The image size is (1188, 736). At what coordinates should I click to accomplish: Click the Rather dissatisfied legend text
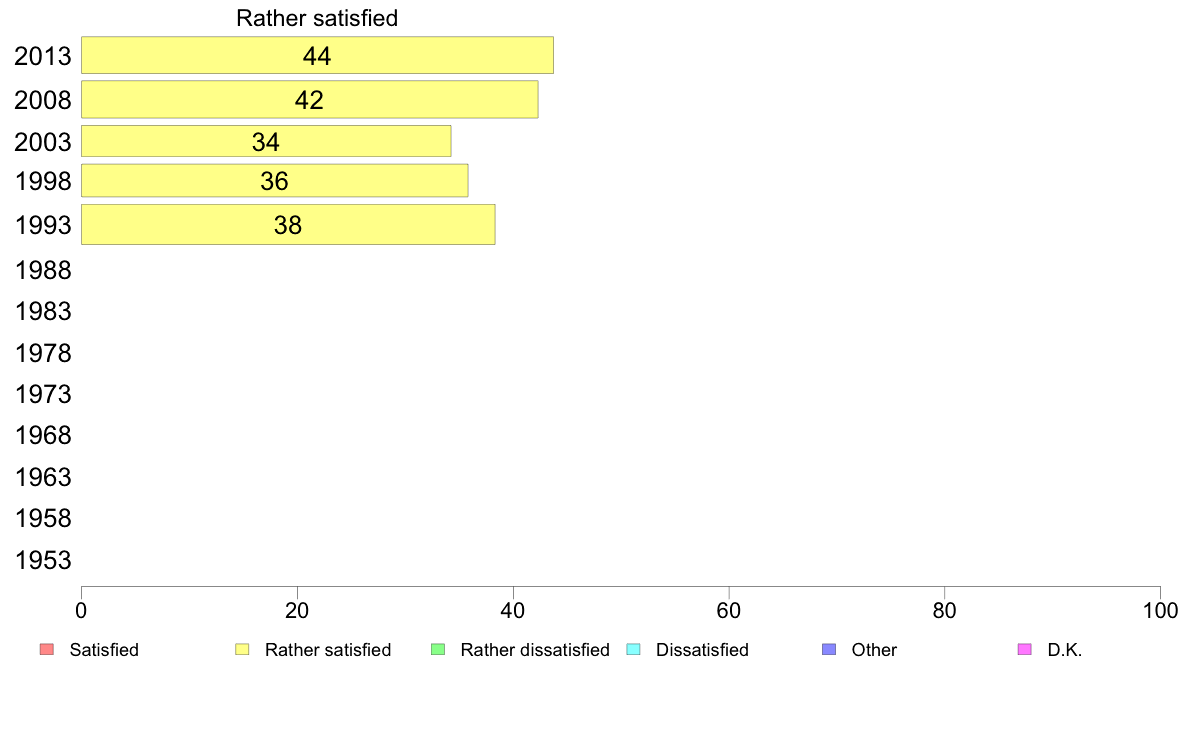point(535,650)
